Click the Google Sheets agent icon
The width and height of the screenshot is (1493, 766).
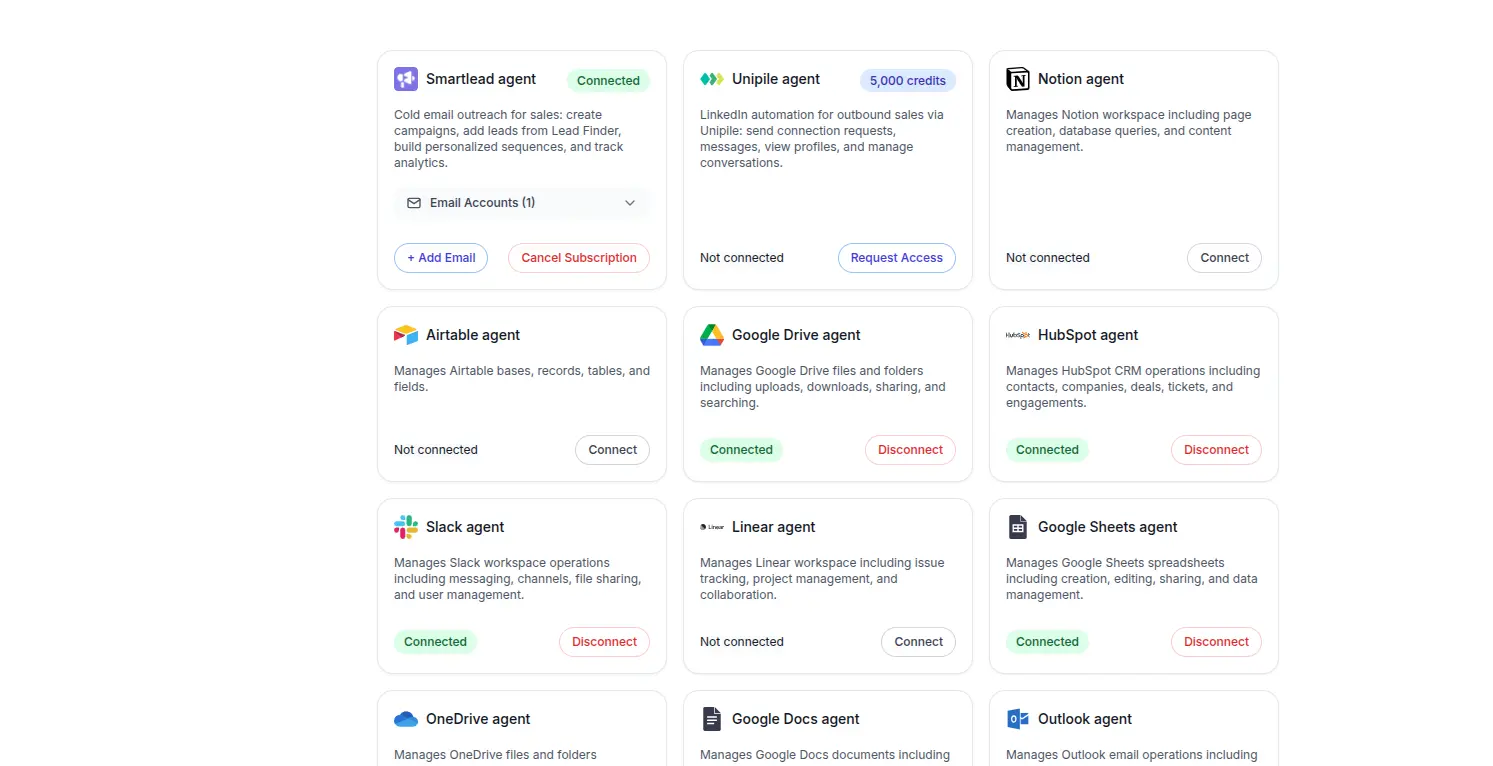click(1017, 527)
